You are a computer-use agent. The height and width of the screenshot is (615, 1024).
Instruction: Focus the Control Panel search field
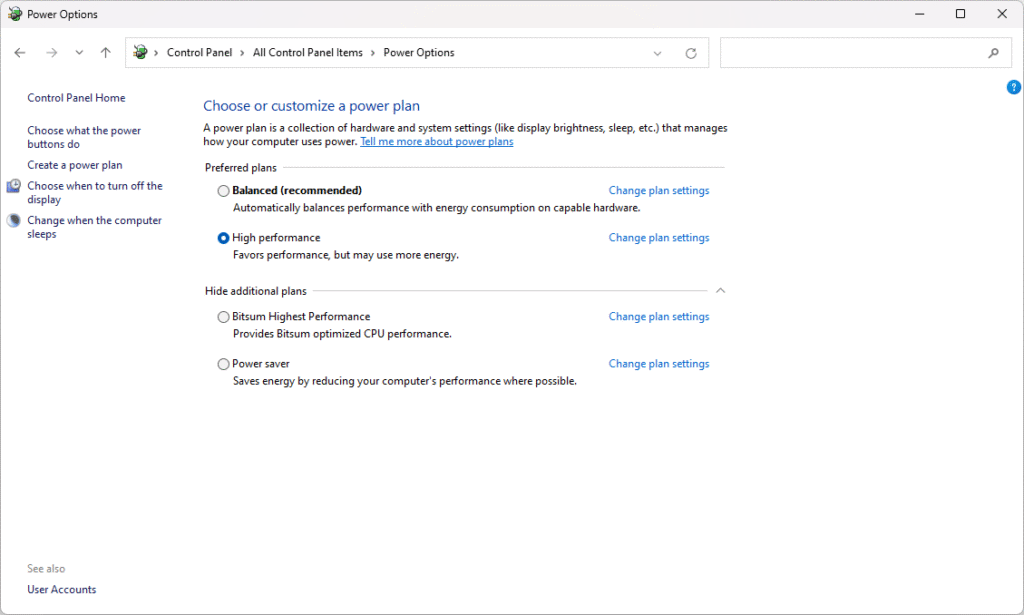(865, 53)
